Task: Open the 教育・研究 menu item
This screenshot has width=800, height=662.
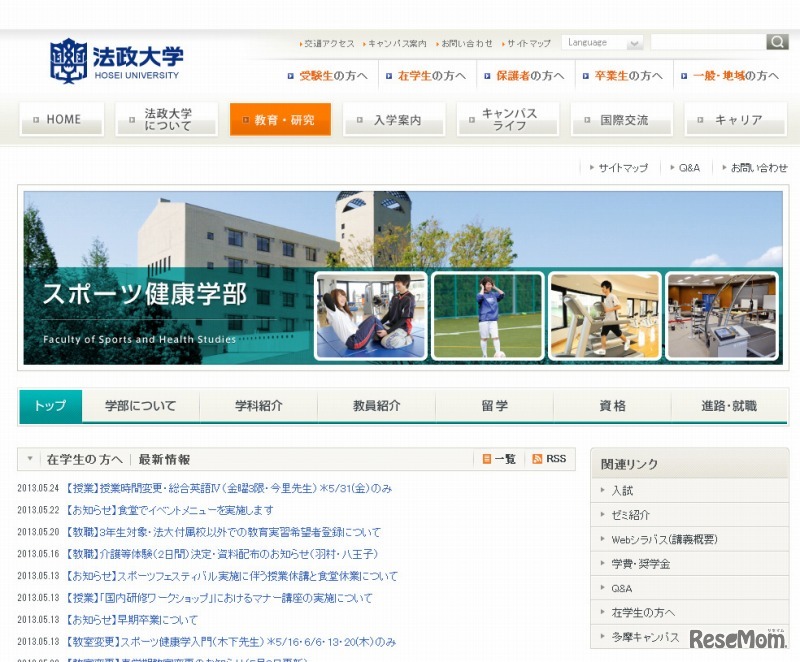Action: tap(280, 118)
